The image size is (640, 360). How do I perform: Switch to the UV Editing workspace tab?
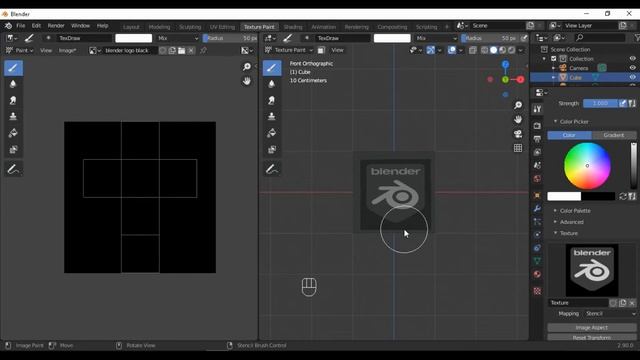222,27
